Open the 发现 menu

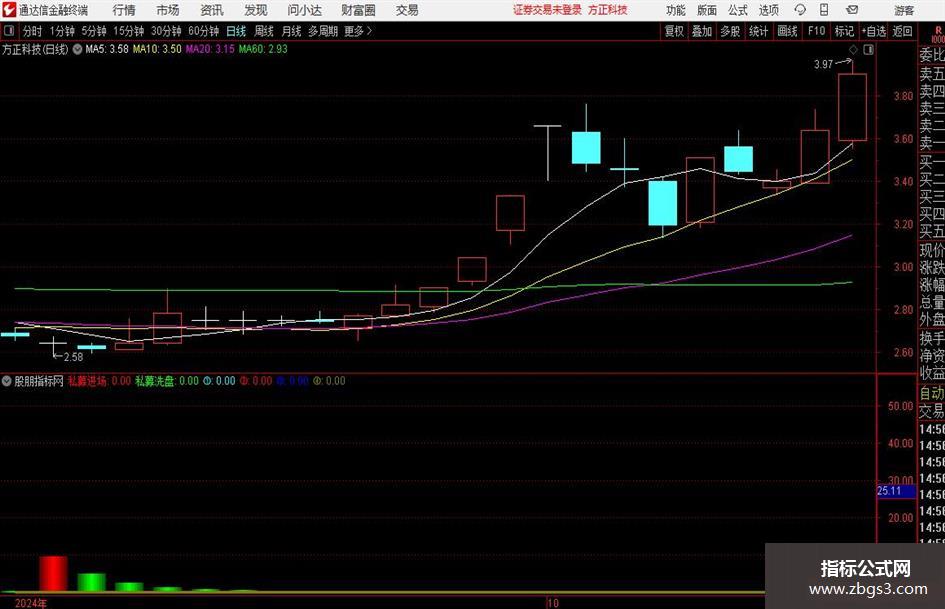pos(256,10)
